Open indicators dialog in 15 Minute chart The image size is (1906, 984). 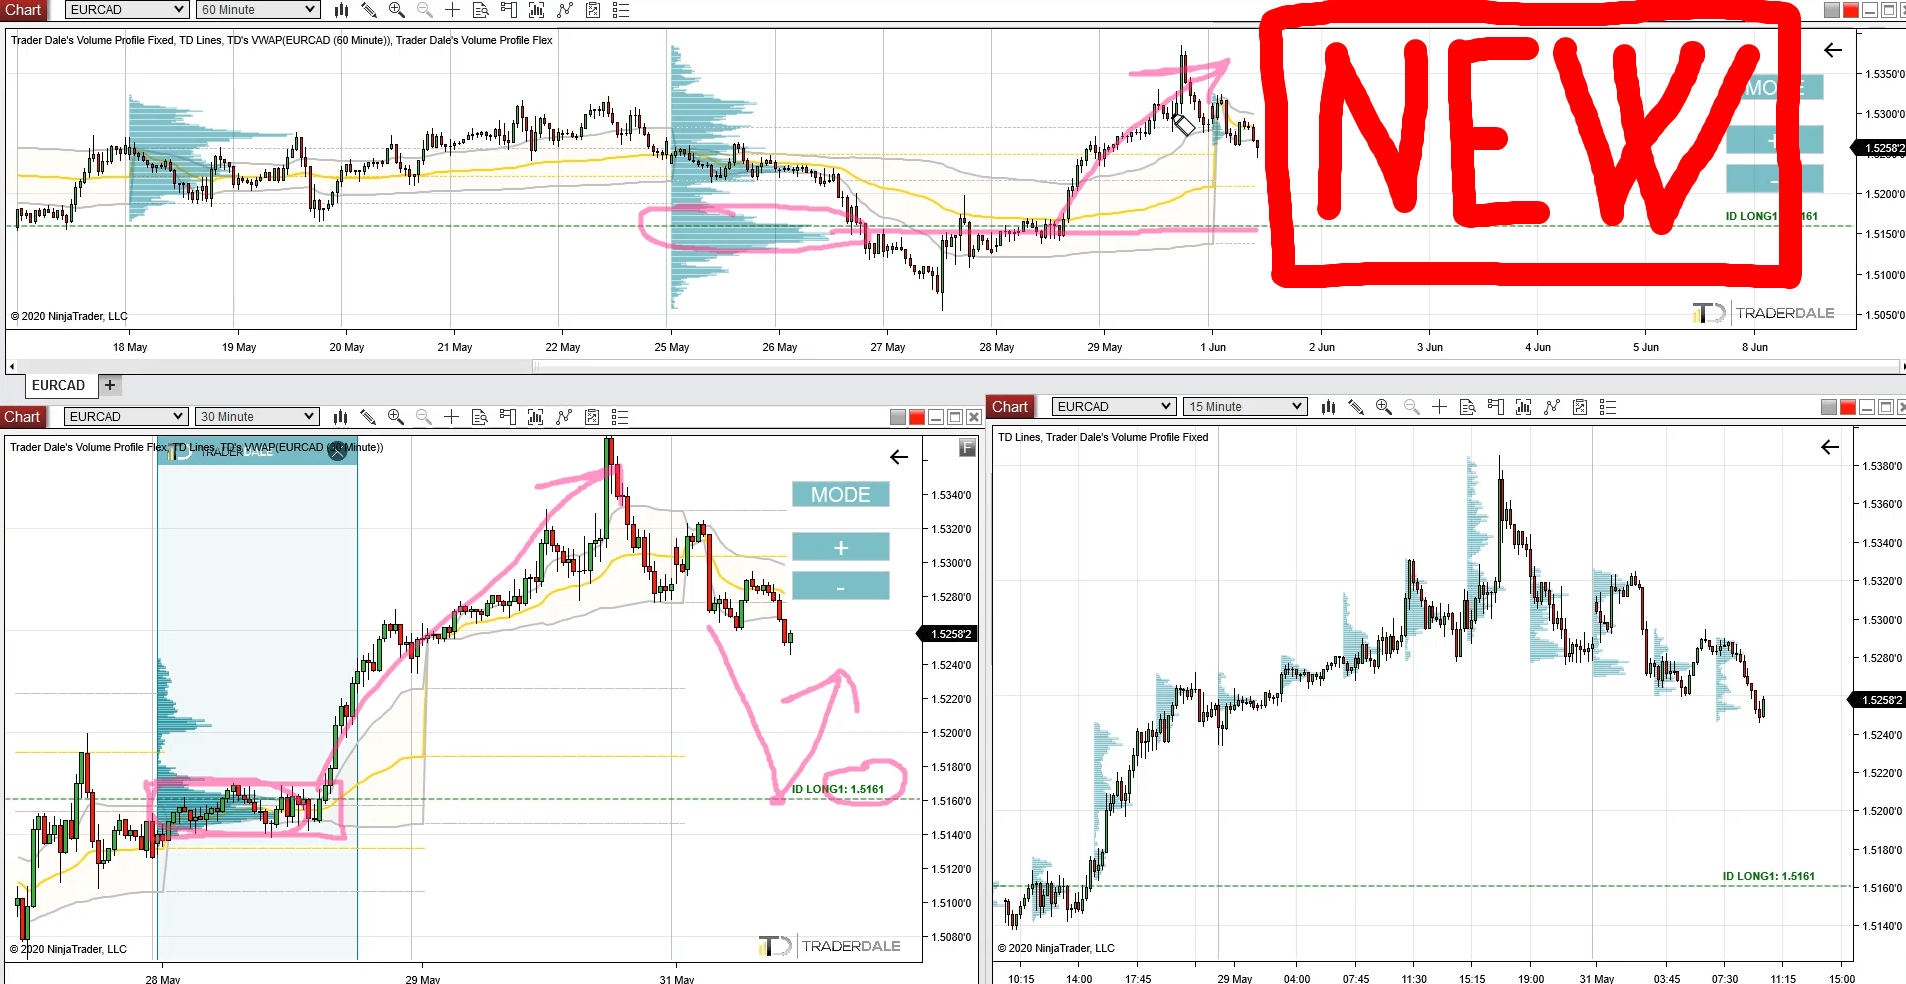pos(1524,407)
